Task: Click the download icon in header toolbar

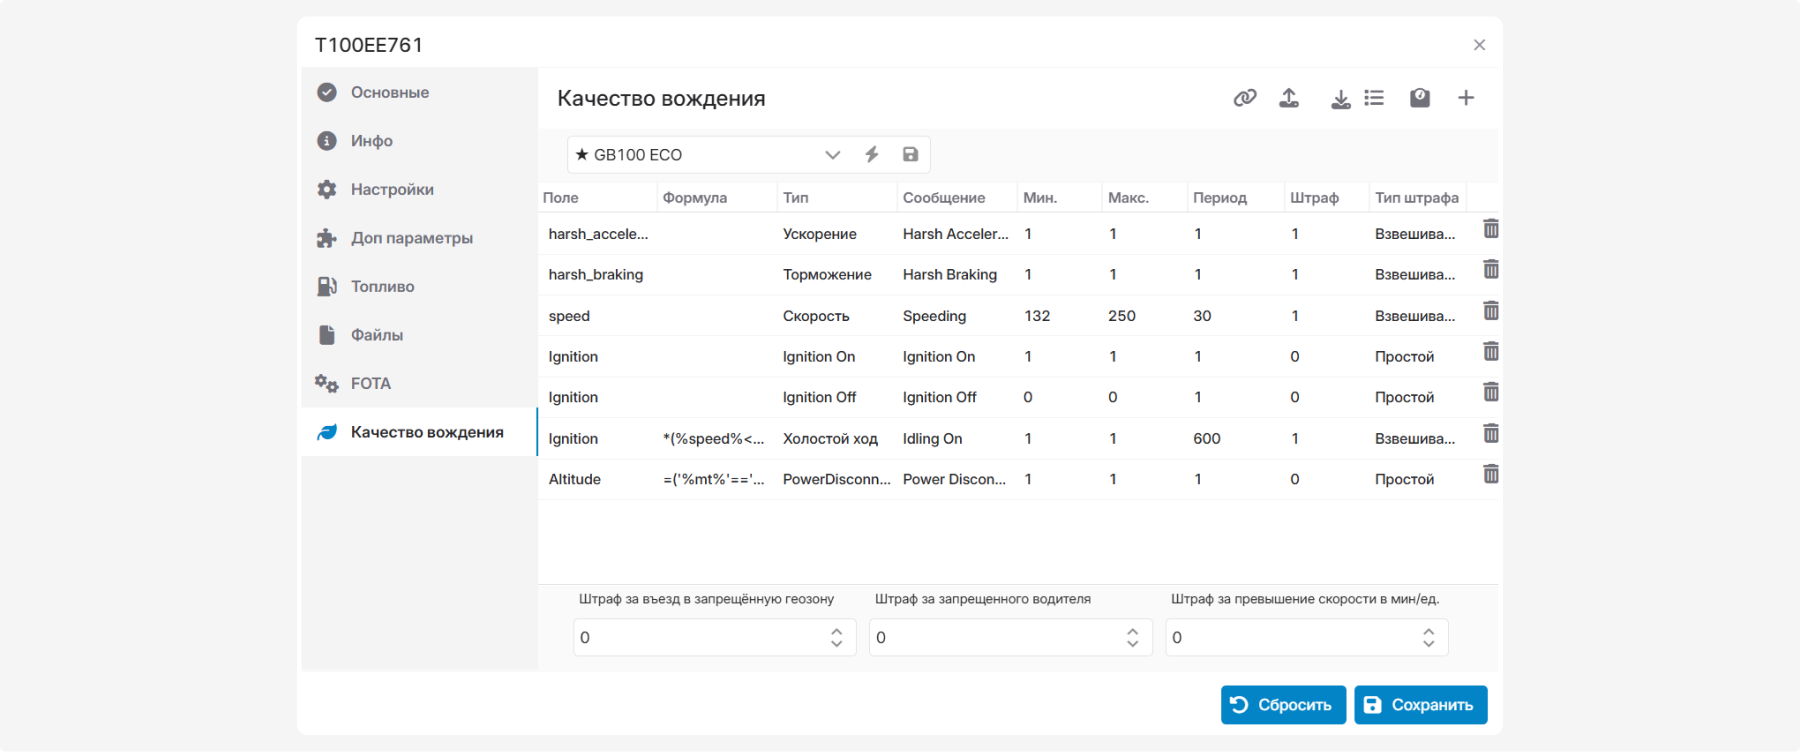Action: pyautogui.click(x=1341, y=98)
